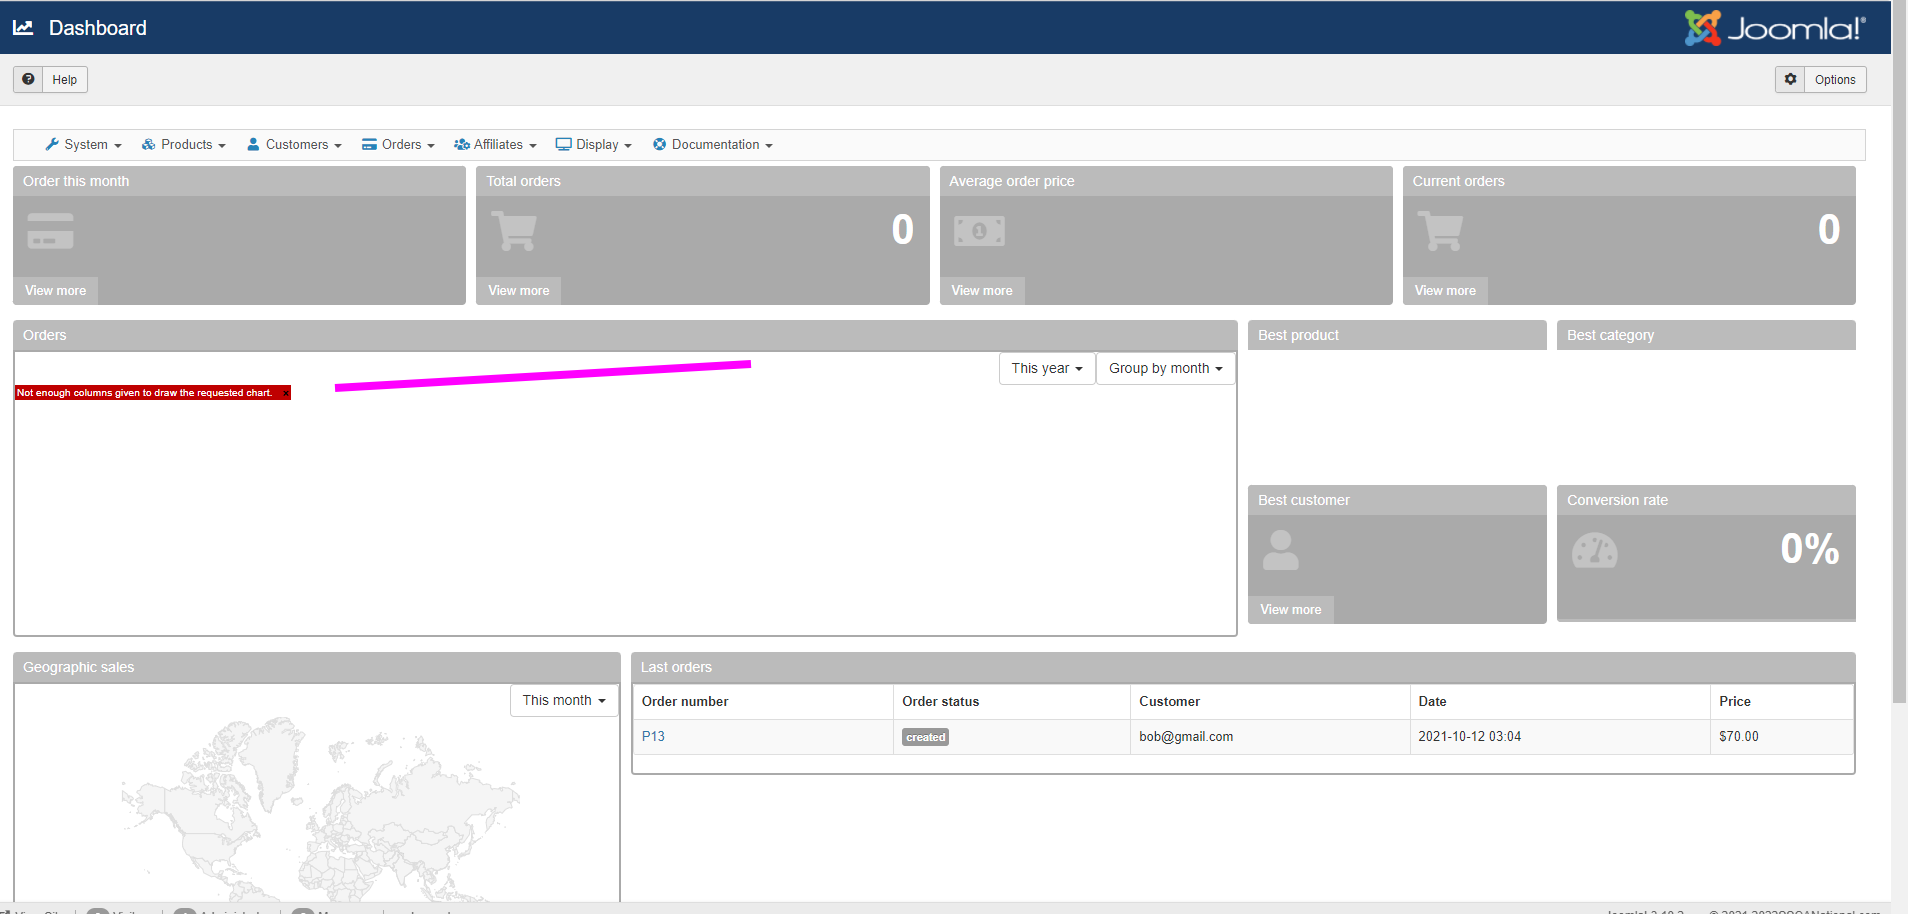Click the banknote icon in Average order price
Image resolution: width=1908 pixels, height=914 pixels.
[x=979, y=231]
